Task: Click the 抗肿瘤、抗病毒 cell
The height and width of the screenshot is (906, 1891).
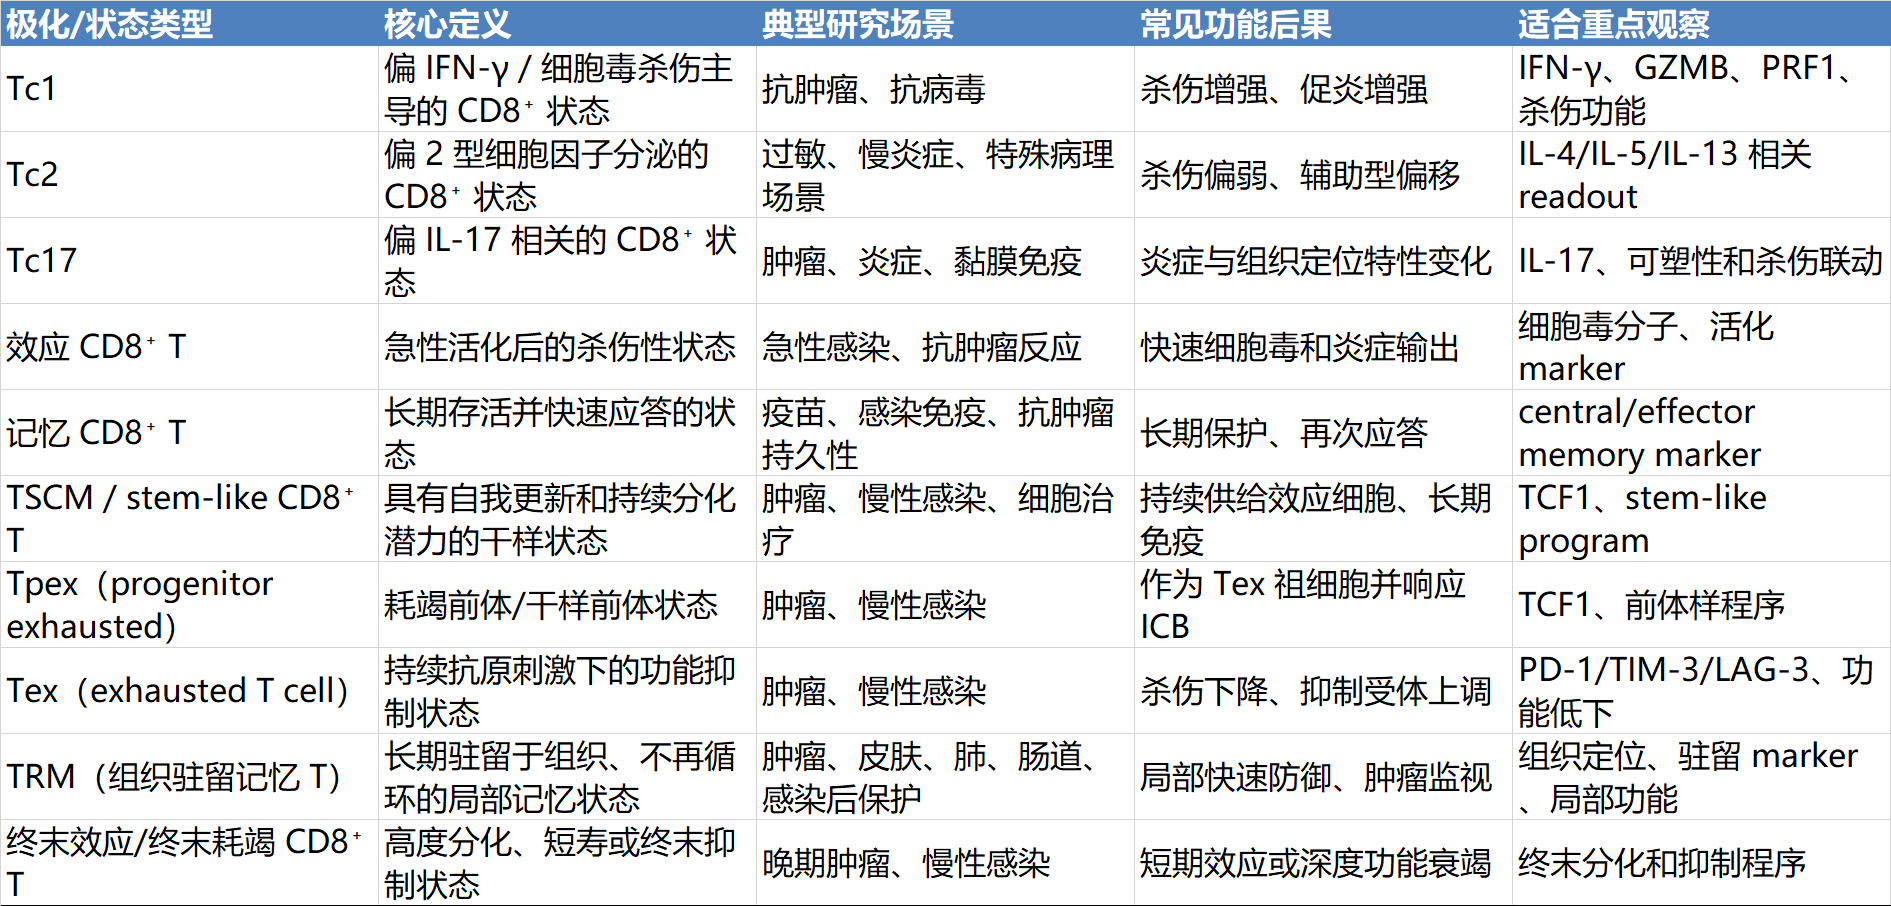Action: (x=873, y=90)
